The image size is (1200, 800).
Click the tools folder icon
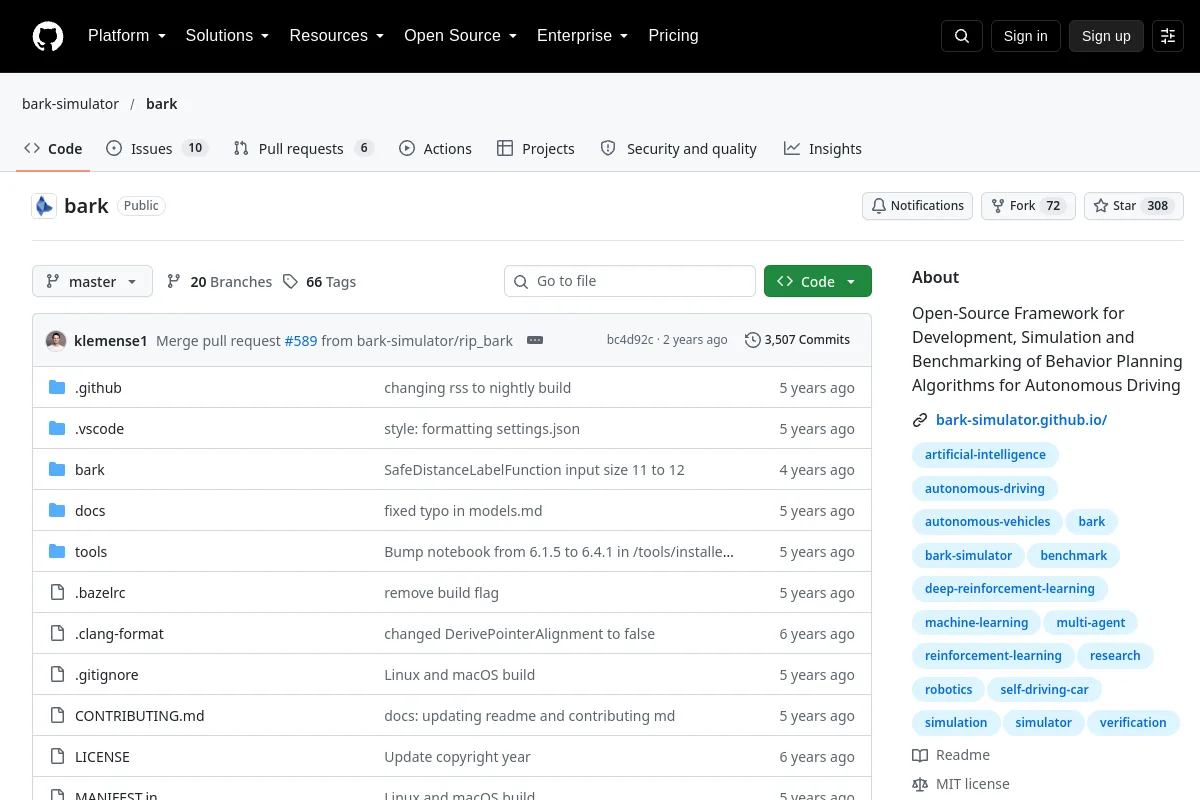coord(57,552)
